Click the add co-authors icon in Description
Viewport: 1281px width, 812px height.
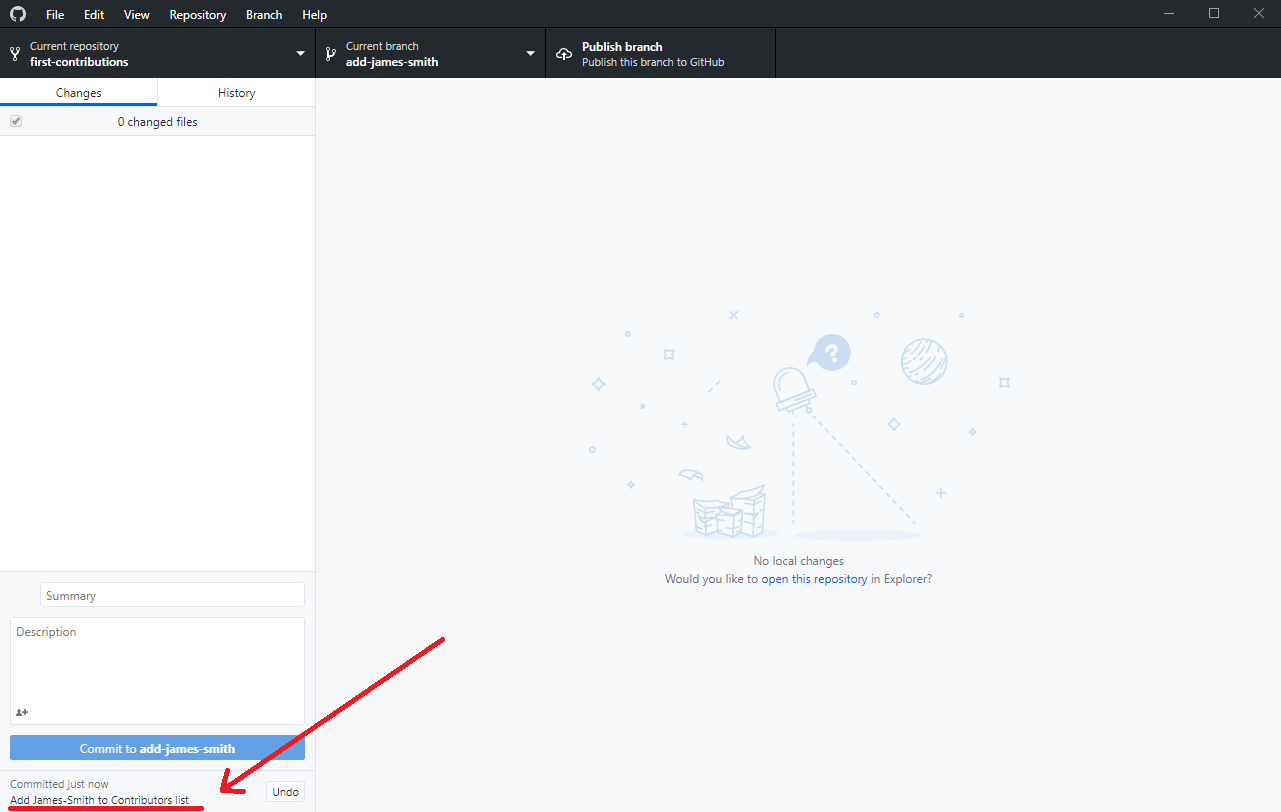(22, 712)
